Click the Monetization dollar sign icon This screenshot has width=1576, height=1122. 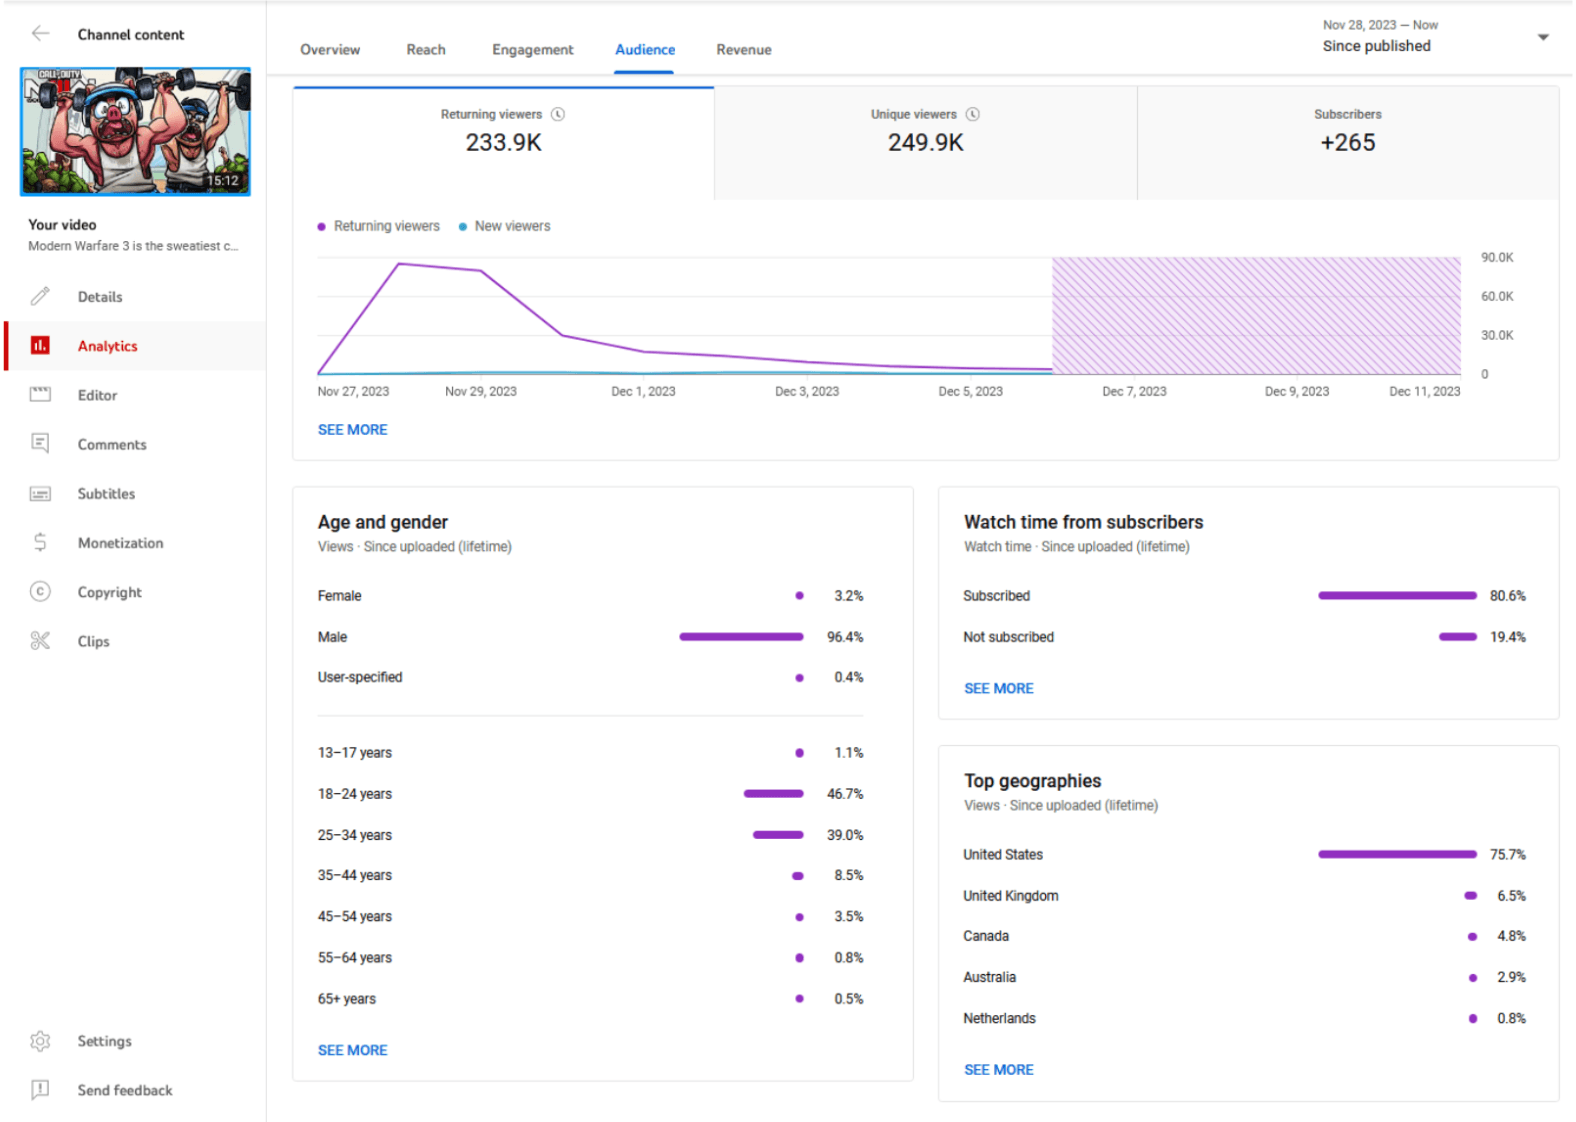(40, 543)
